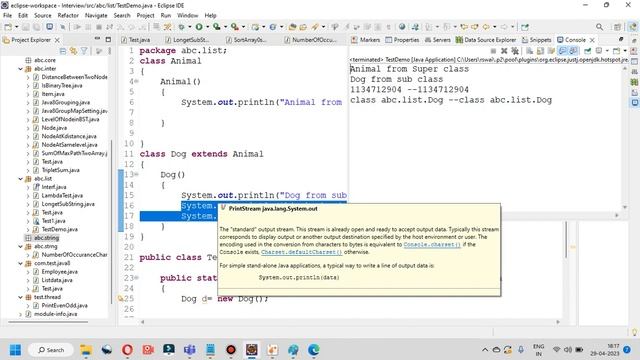This screenshot has height=360, width=640.
Task: Collapse the abc.list package
Action: click(20, 179)
